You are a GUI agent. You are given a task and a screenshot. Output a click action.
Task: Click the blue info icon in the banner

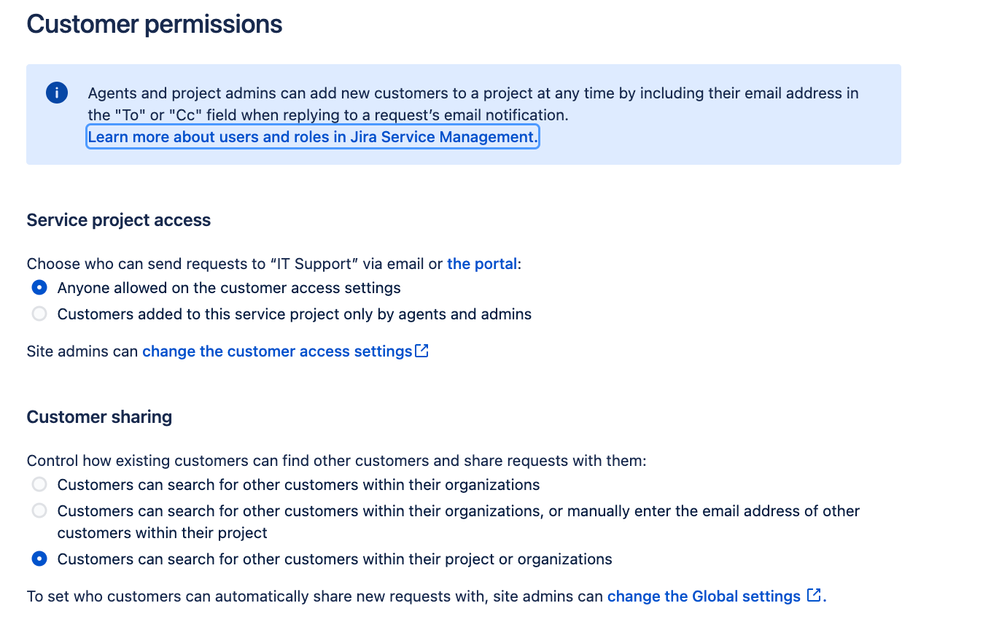point(57,93)
